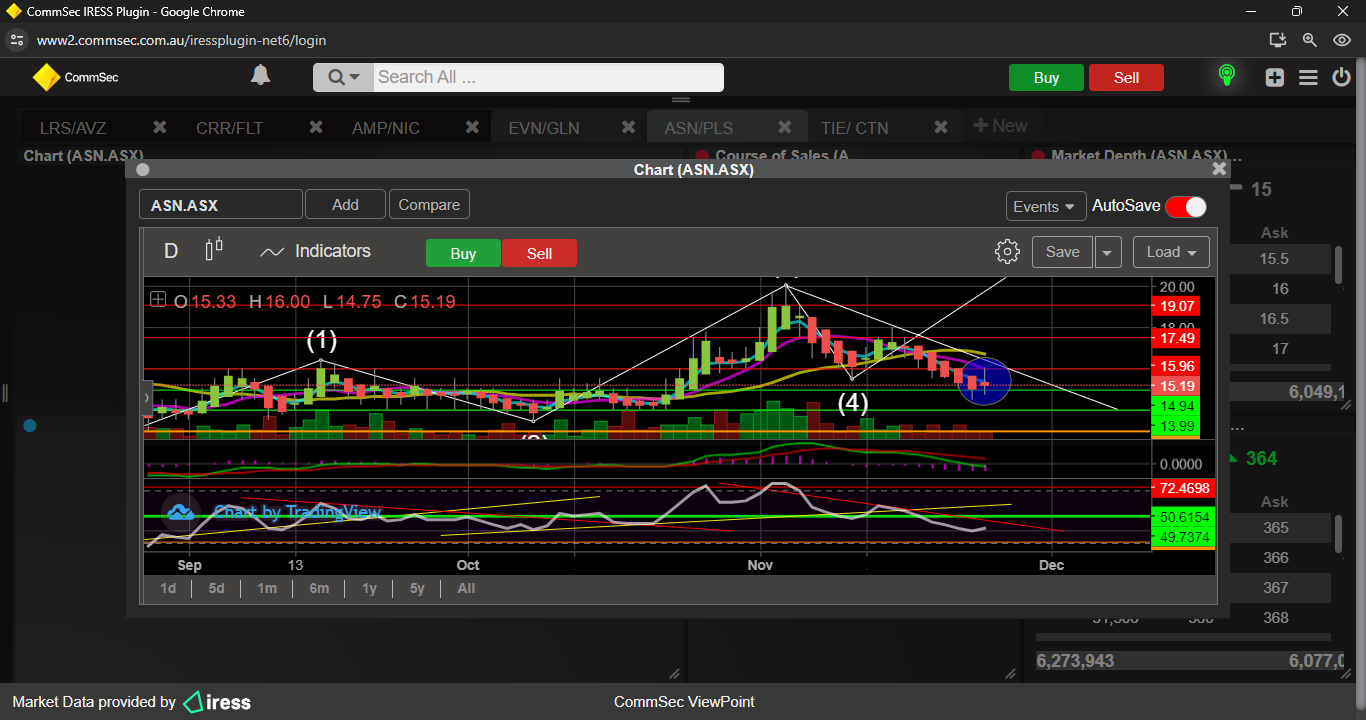Click the Chrome eye tracking protection icon

point(1342,40)
